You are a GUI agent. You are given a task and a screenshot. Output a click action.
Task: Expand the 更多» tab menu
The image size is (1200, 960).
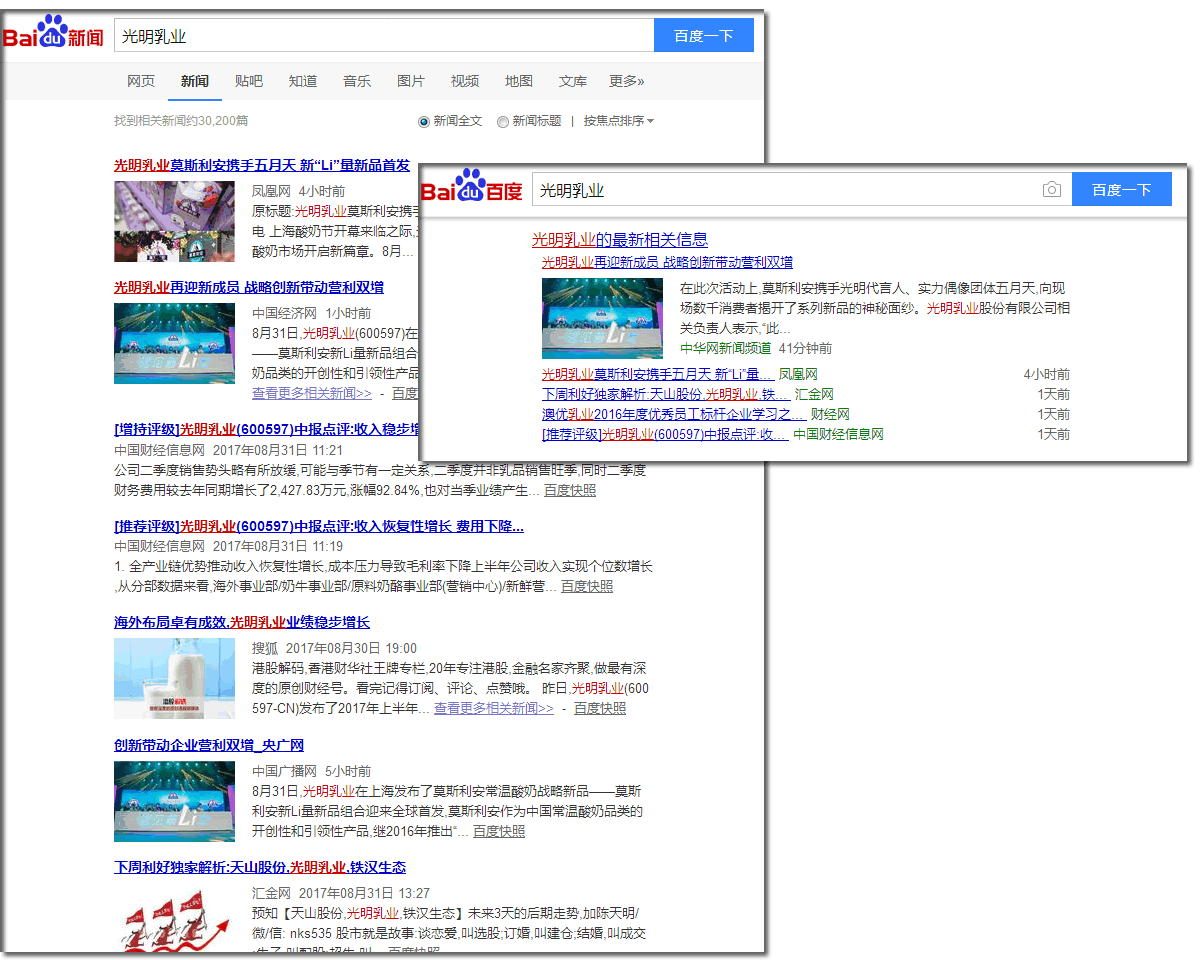coord(627,81)
